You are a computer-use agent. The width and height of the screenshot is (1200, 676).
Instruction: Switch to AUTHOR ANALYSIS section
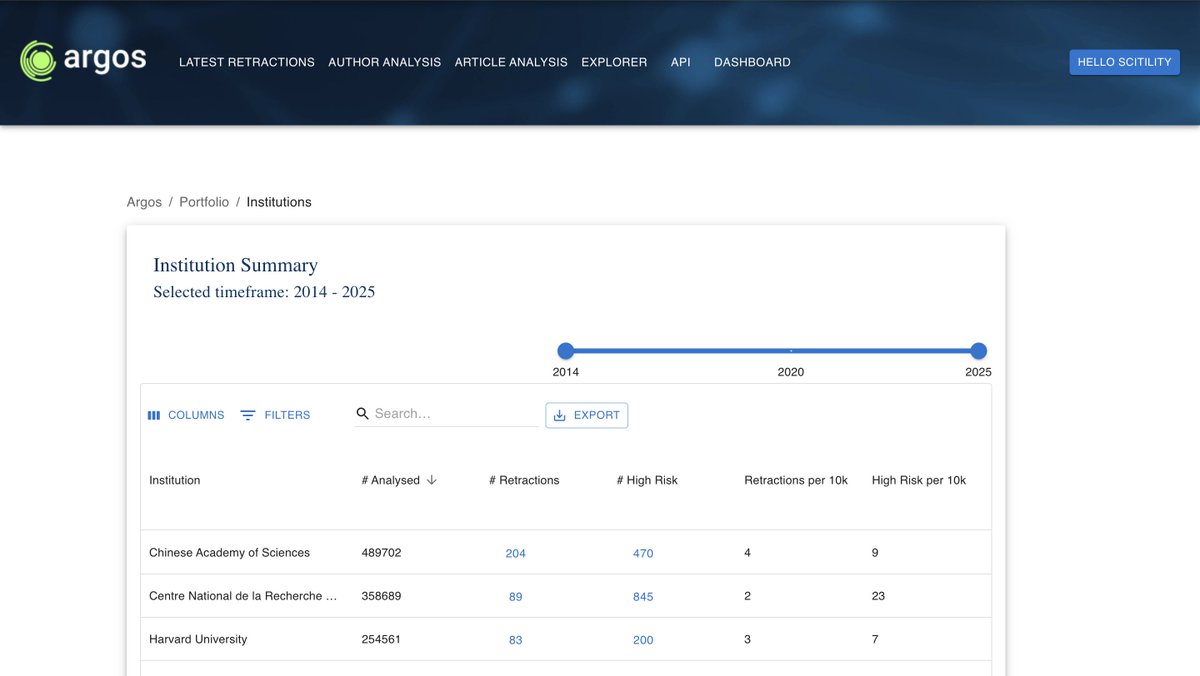click(384, 61)
